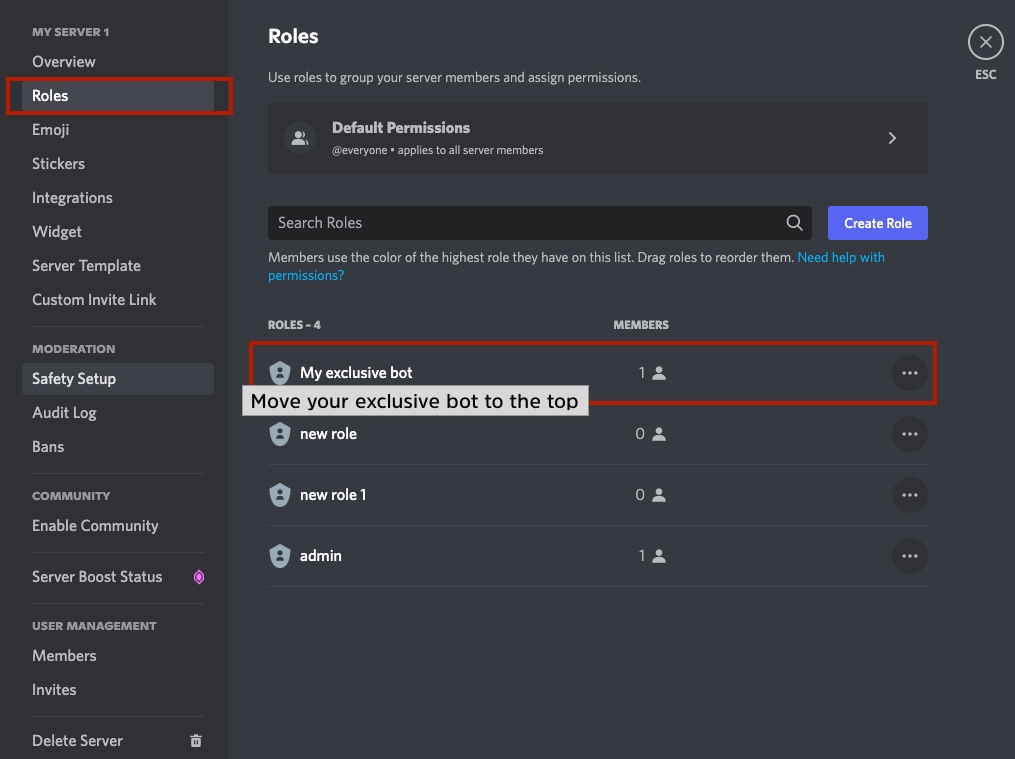The height and width of the screenshot is (759, 1015).
Task: Close settings with the ESC X button
Action: point(985,42)
